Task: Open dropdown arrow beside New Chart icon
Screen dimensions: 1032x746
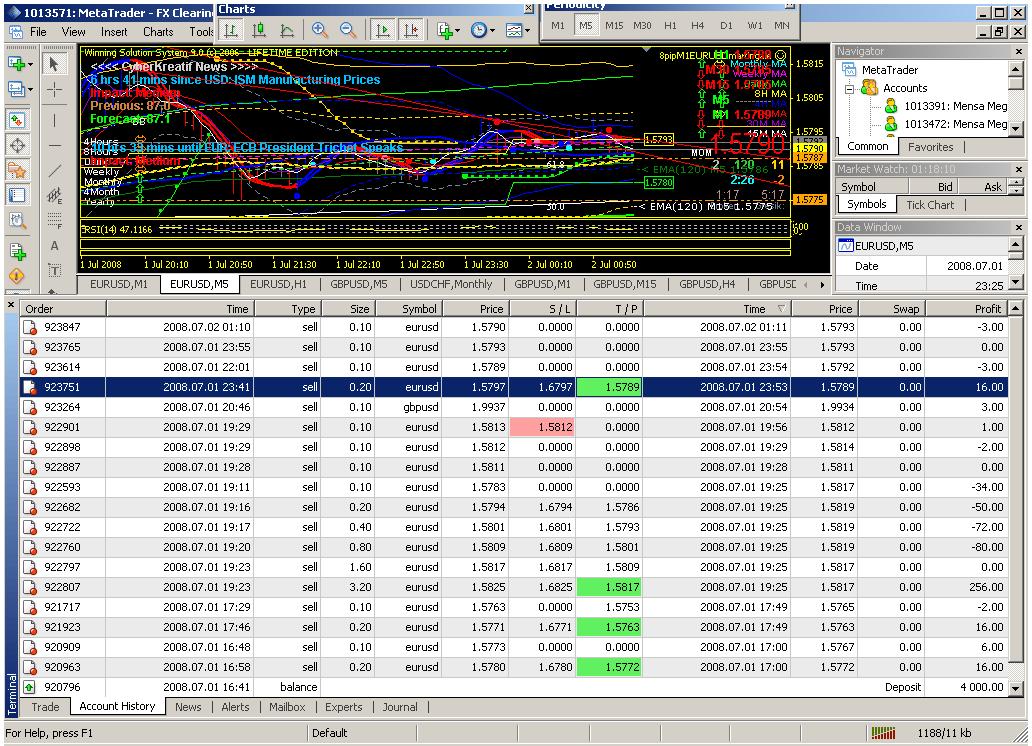Action: 31,65
